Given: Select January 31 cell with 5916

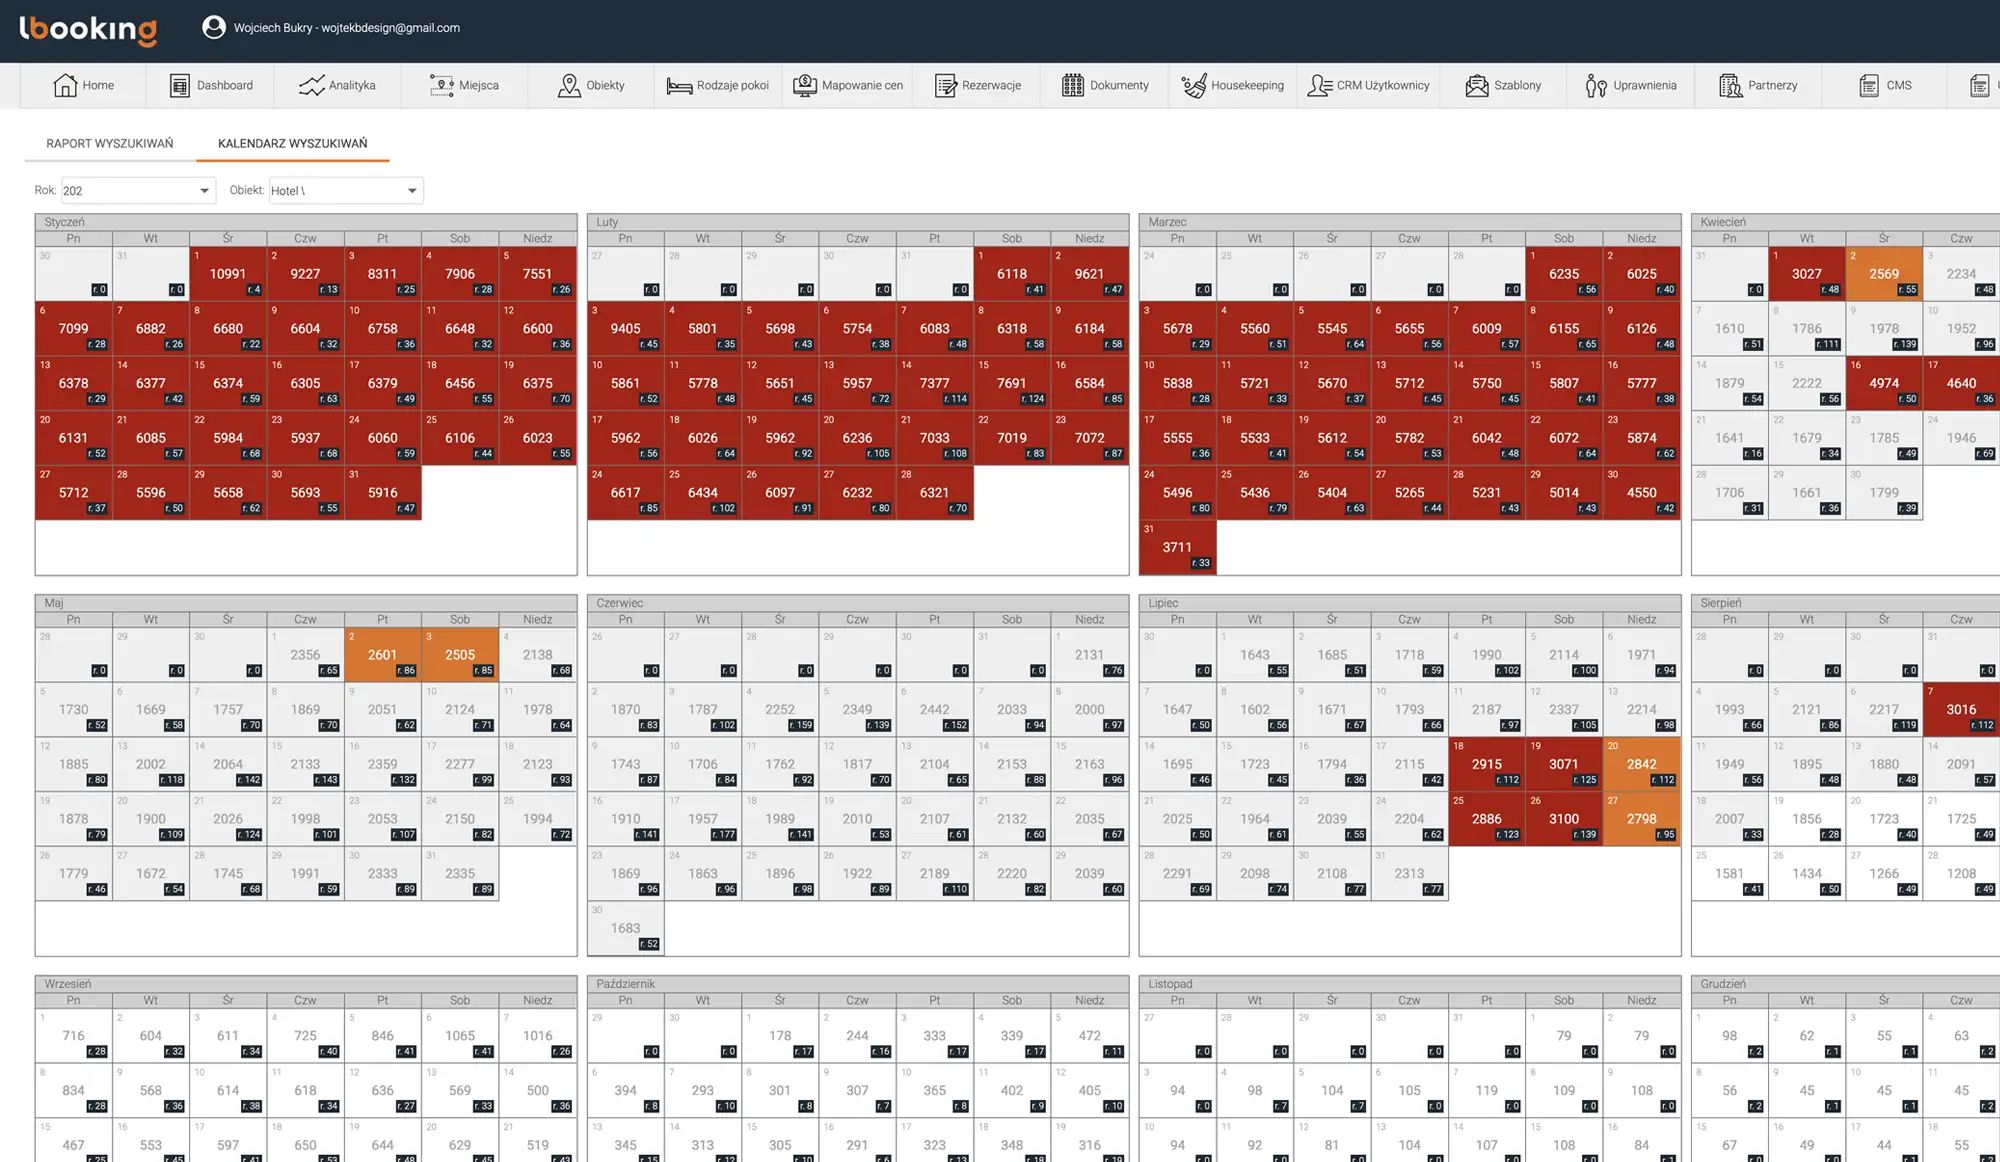Looking at the screenshot, I should pyautogui.click(x=383, y=492).
